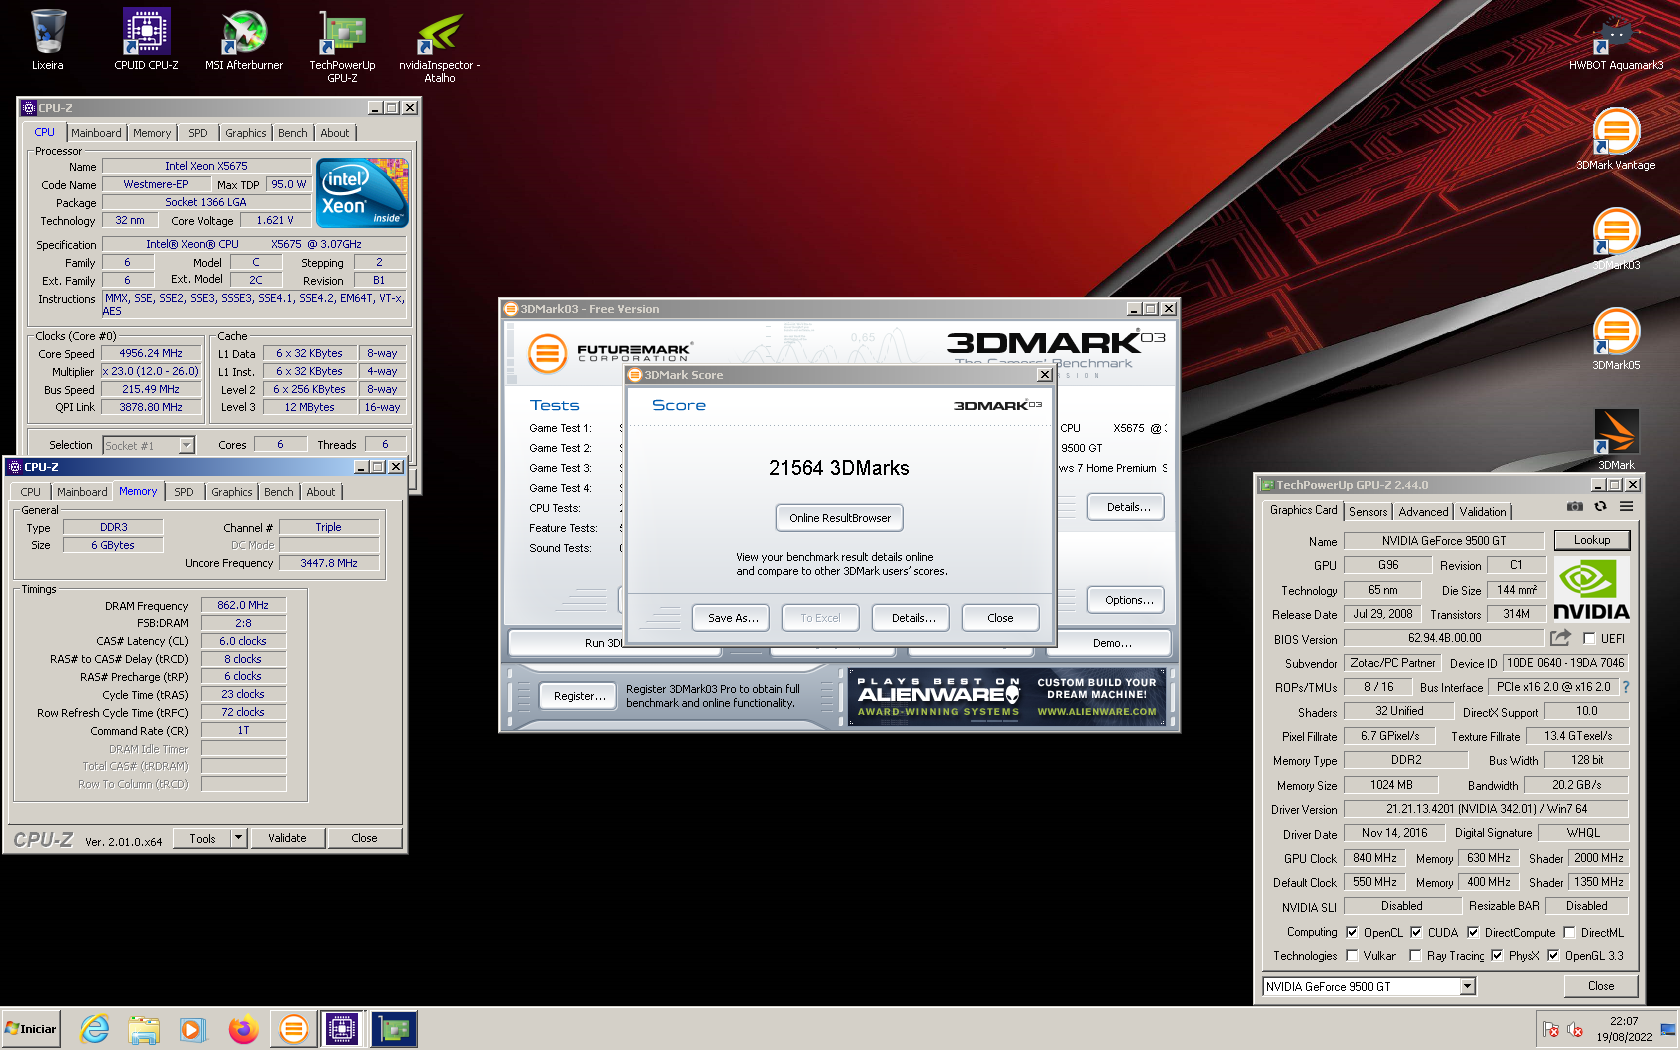1680x1050 pixels.
Task: Click Validate in CPU-Z
Action: (287, 838)
